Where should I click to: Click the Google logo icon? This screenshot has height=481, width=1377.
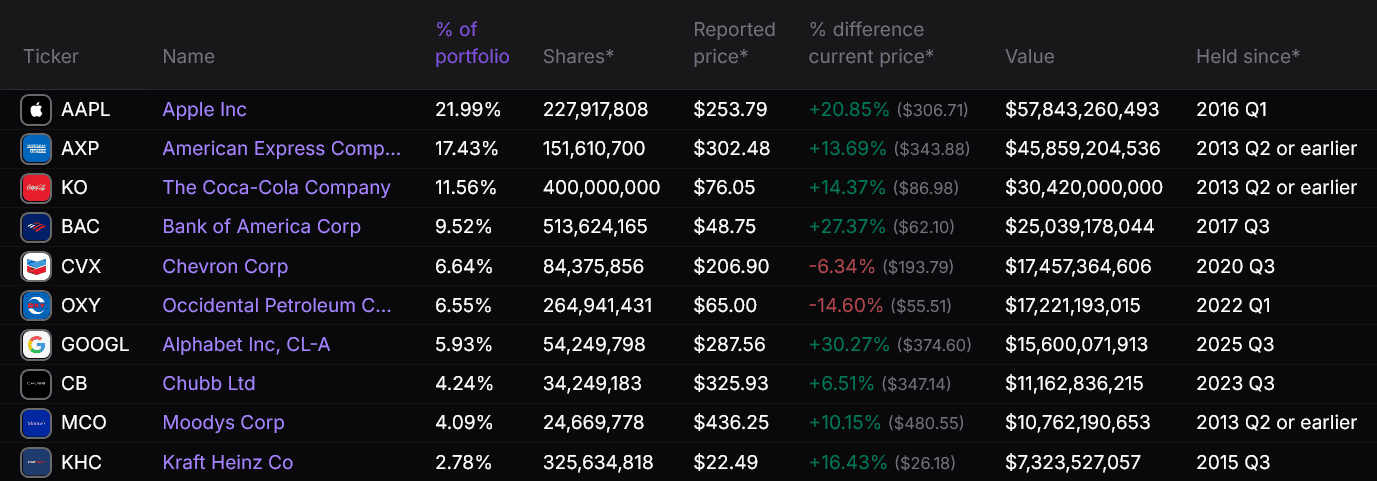coord(36,345)
